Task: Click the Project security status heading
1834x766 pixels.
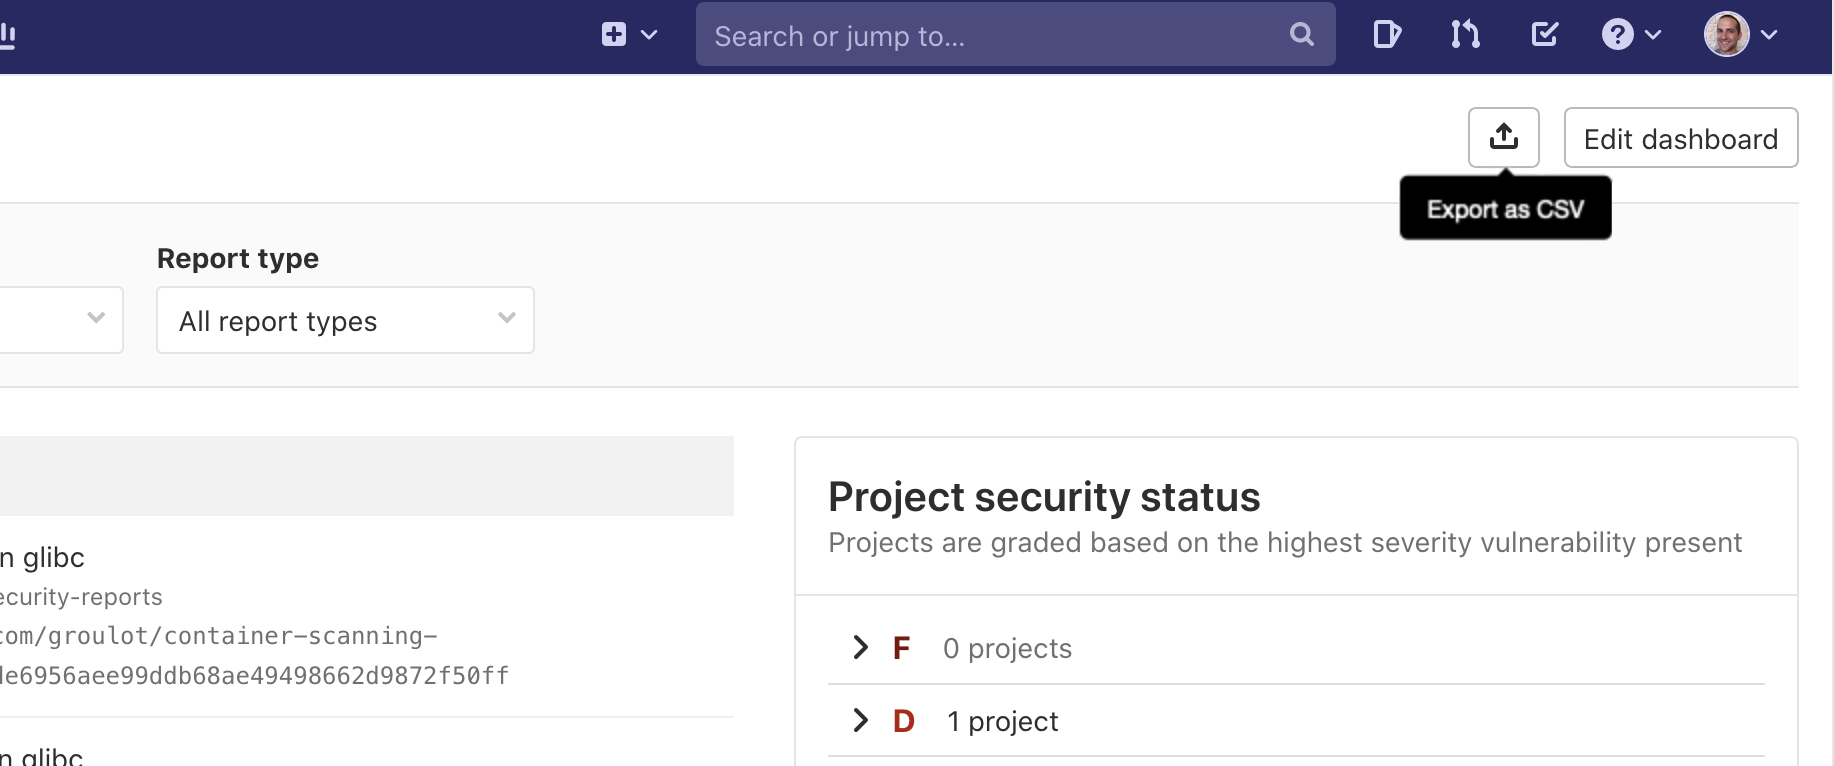Action: 1043,496
